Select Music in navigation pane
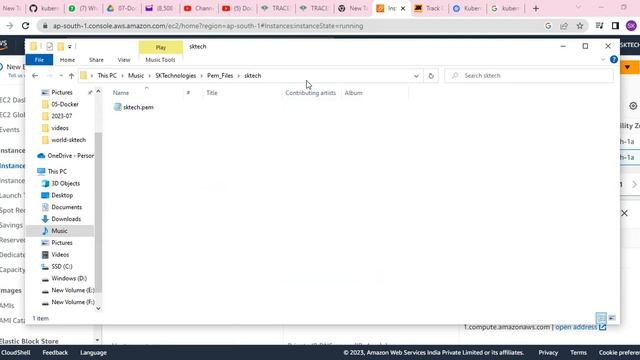 pos(59,231)
